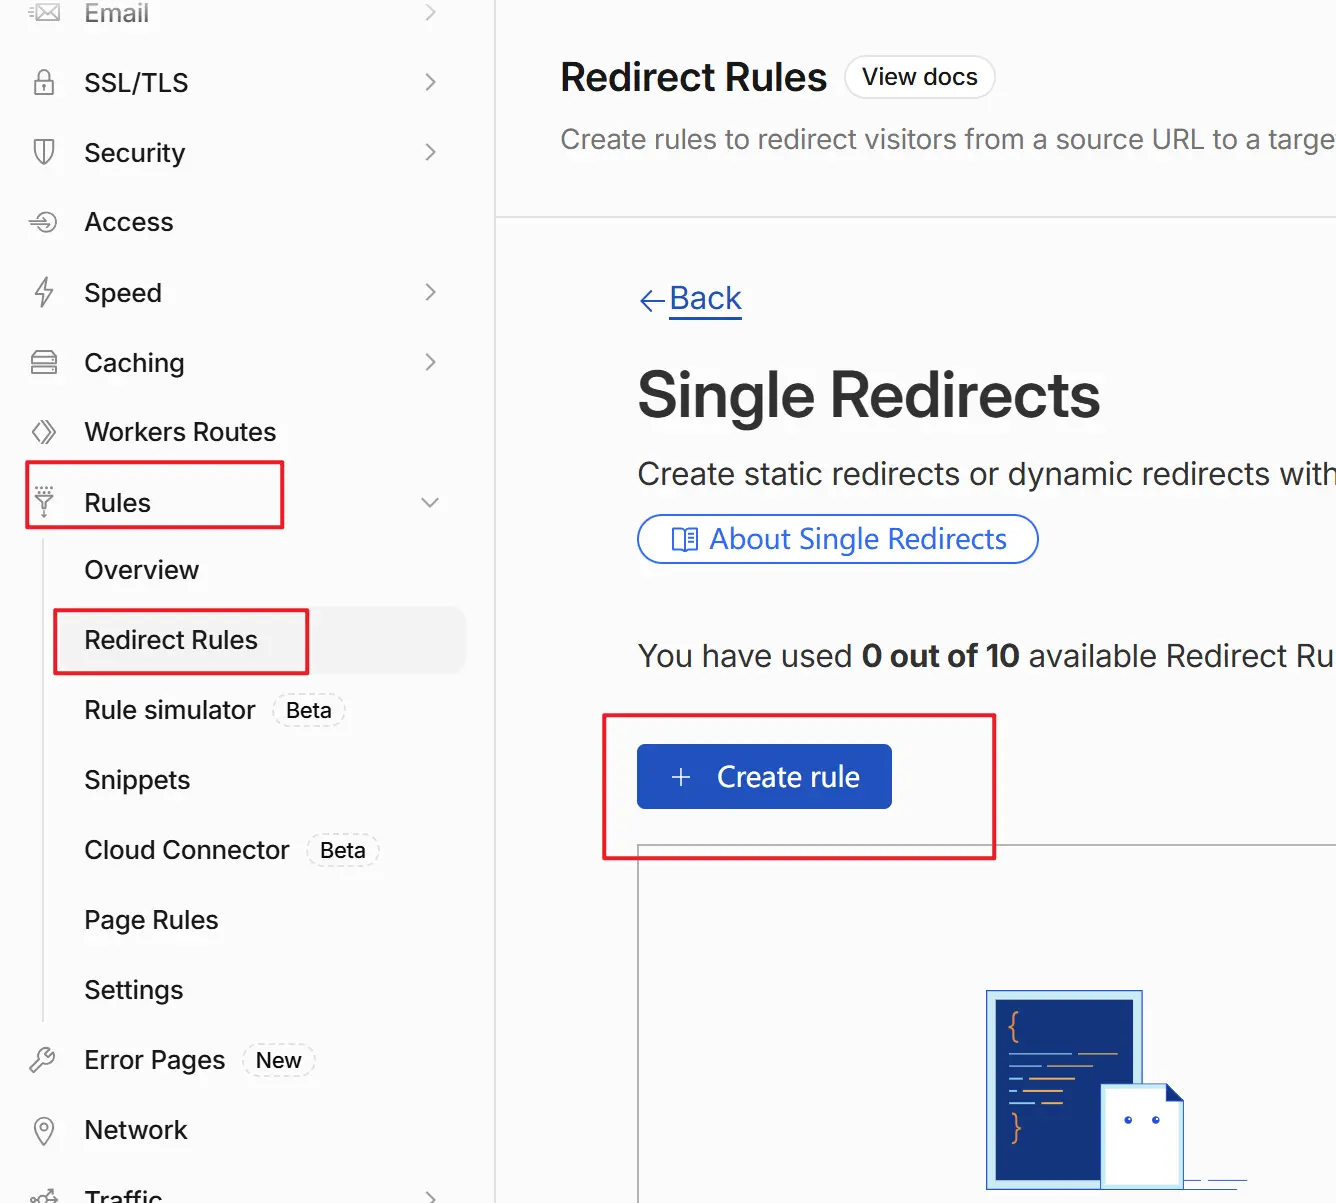Go Back via the Back link
This screenshot has width=1336, height=1203.
point(691,299)
